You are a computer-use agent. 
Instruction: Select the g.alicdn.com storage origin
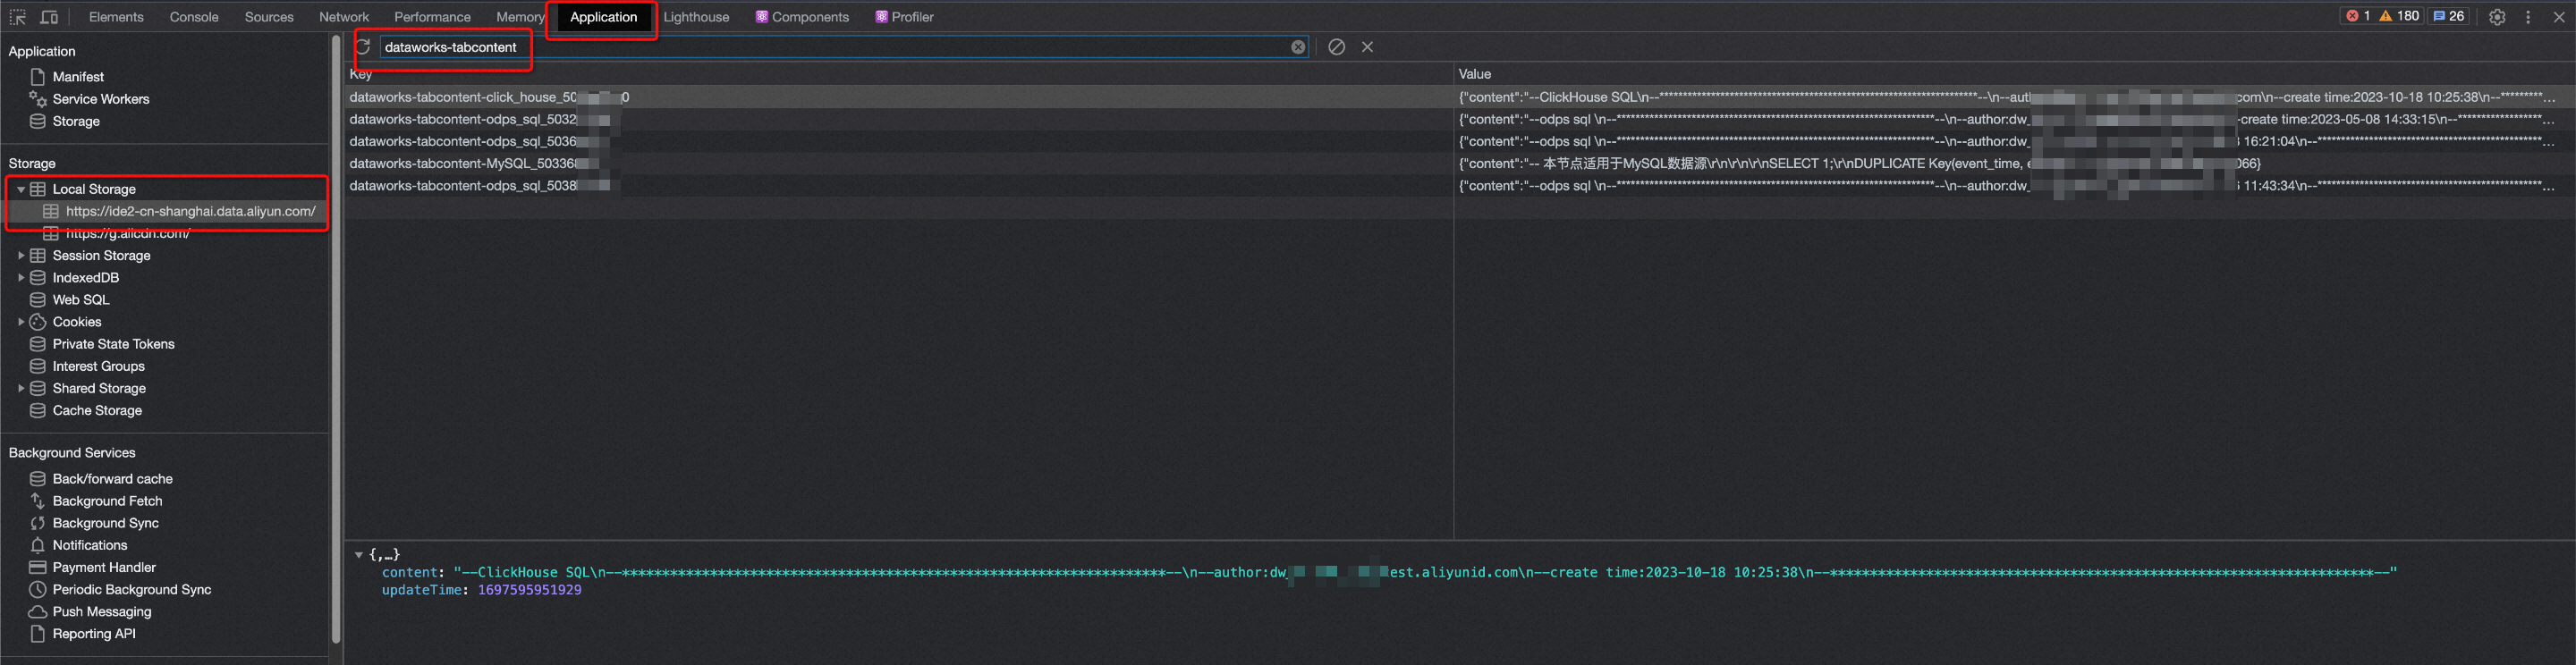click(127, 233)
